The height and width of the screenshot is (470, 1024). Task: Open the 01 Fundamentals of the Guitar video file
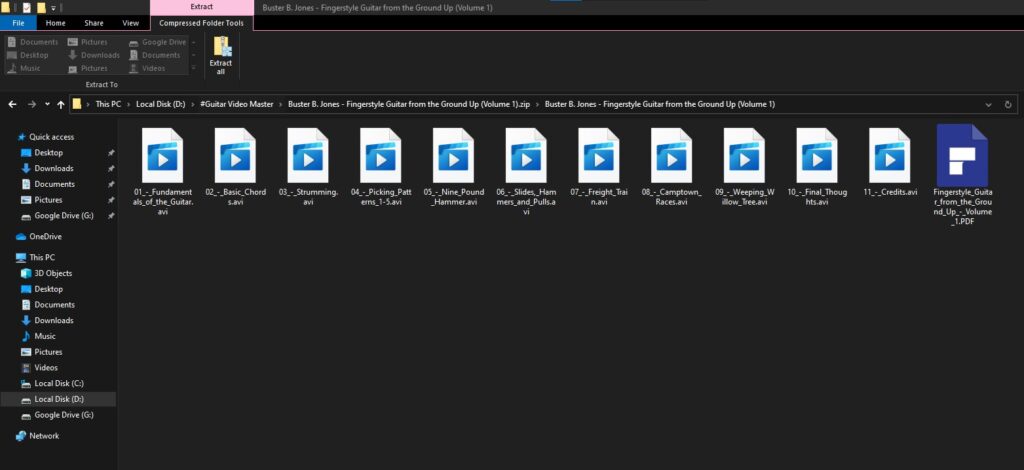[162, 158]
